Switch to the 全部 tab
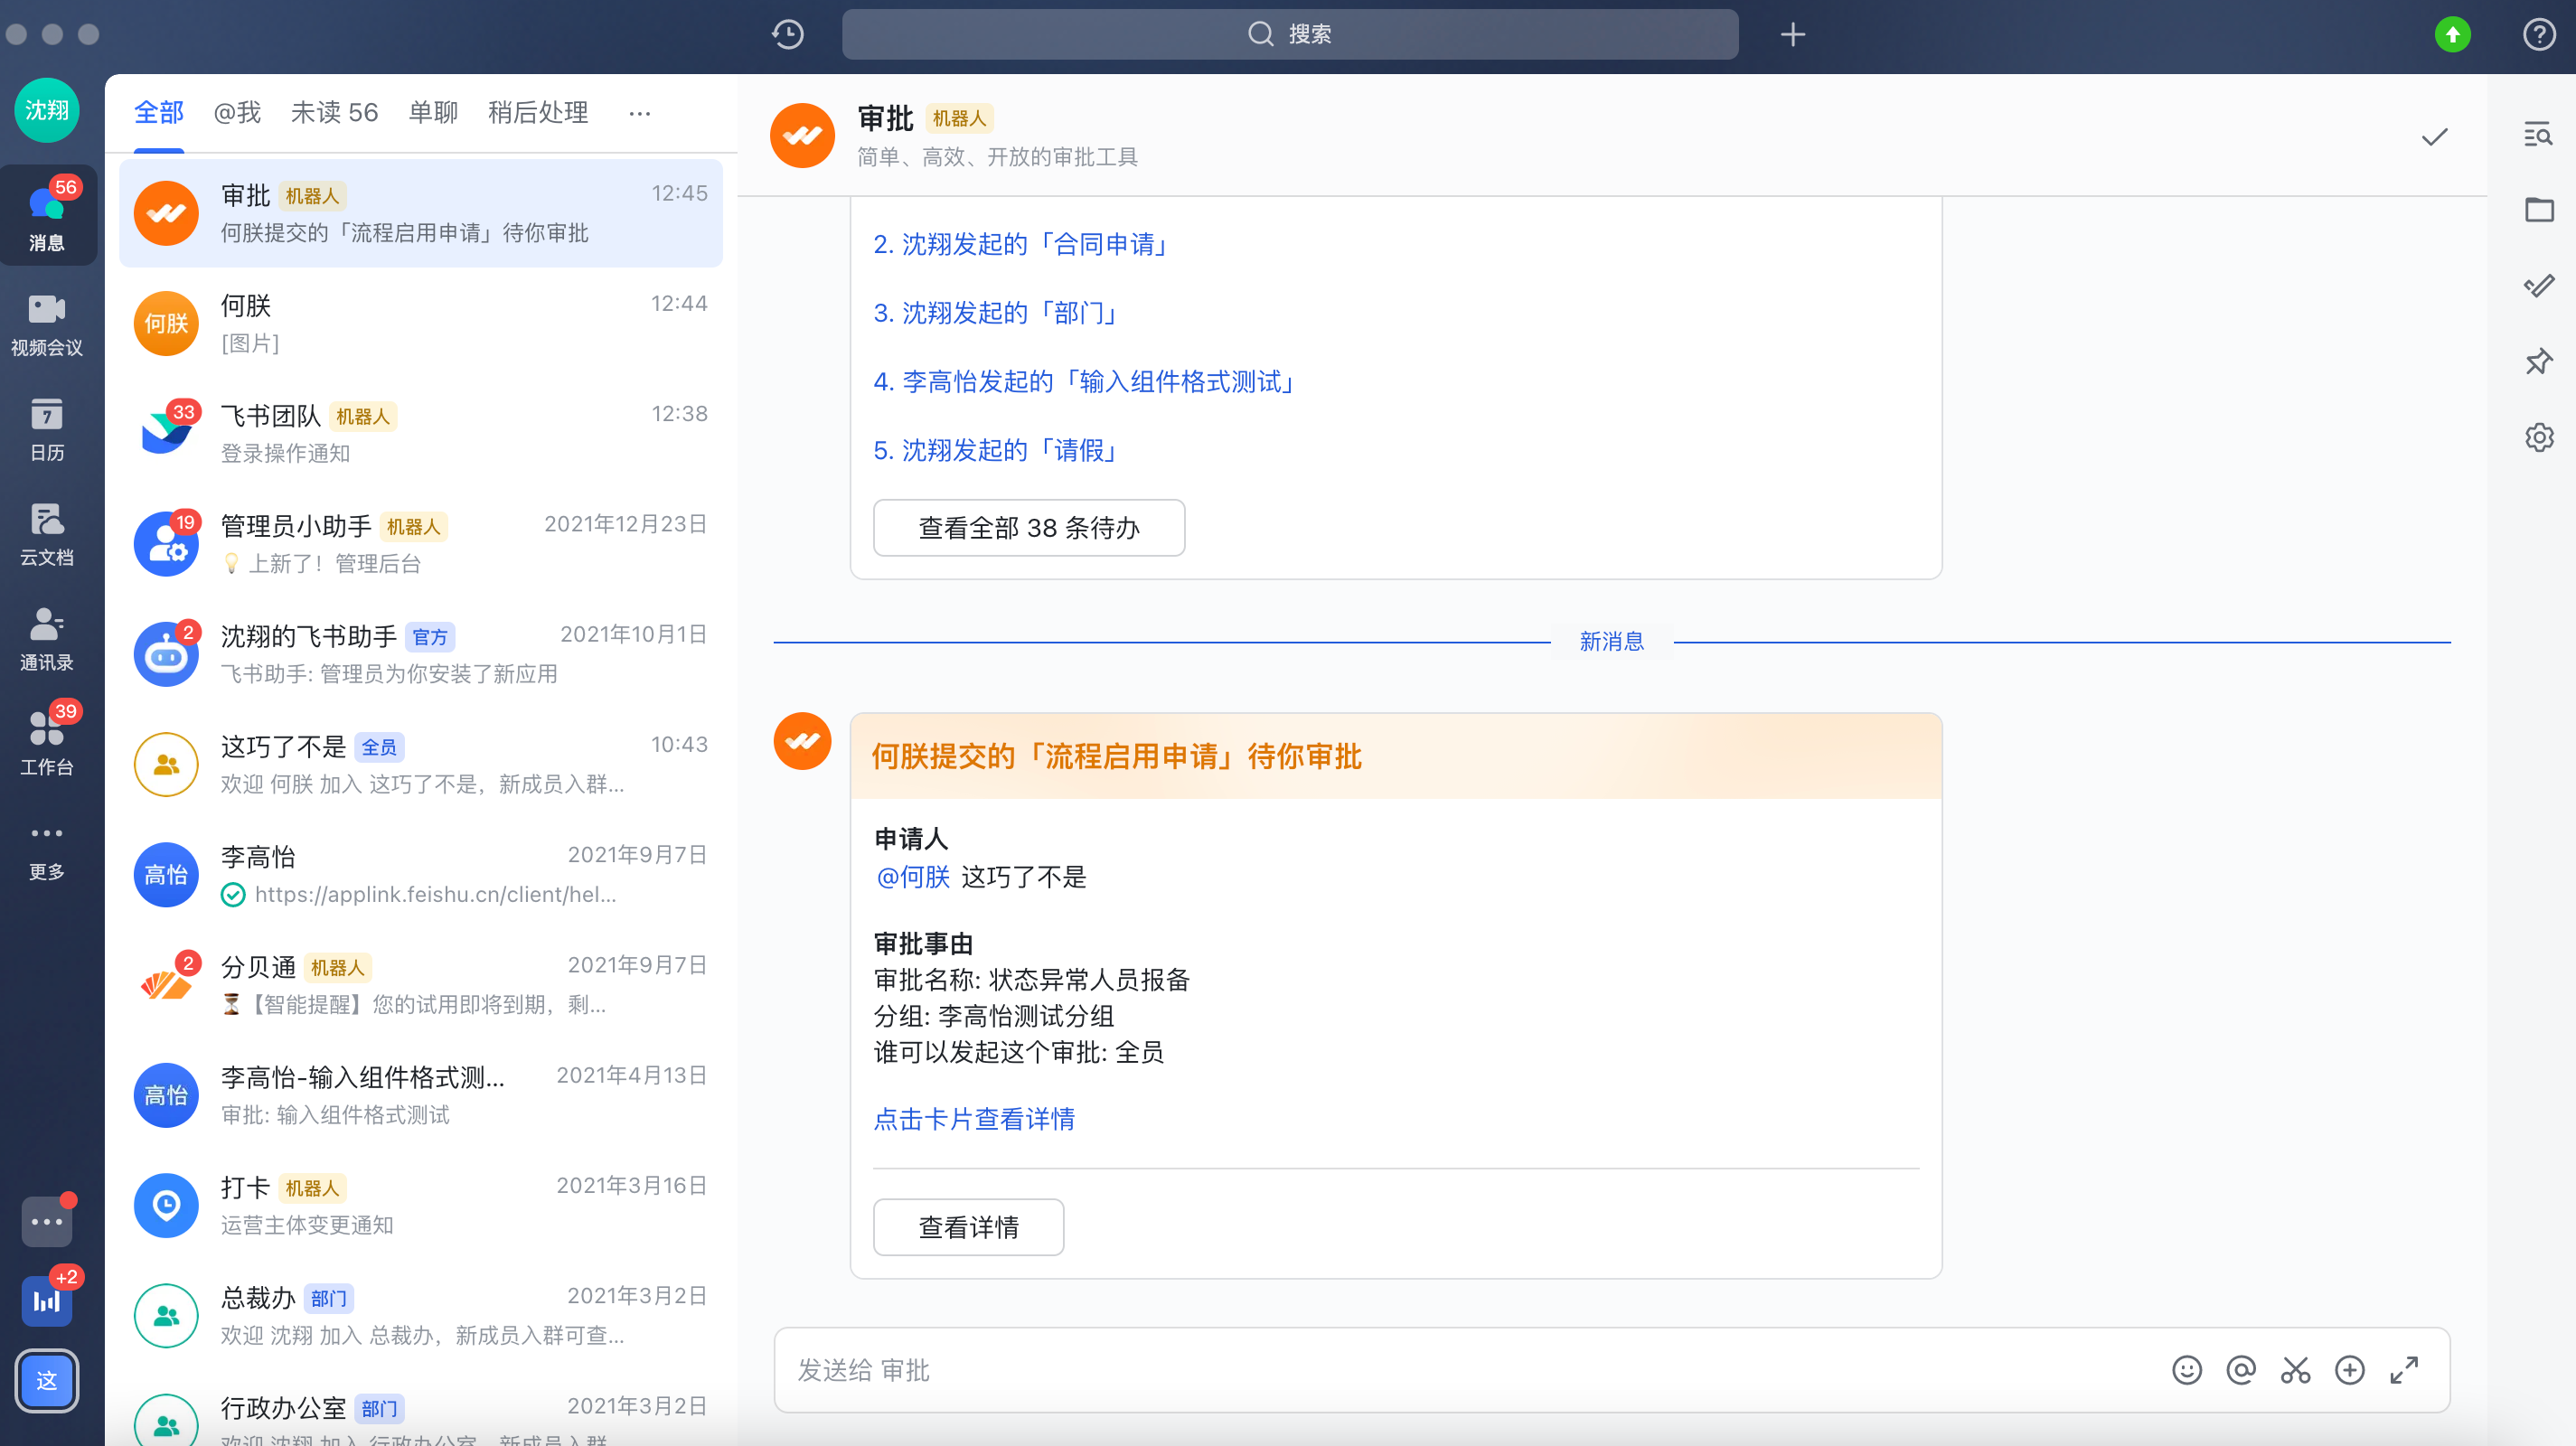2576x1446 pixels. [x=159, y=112]
